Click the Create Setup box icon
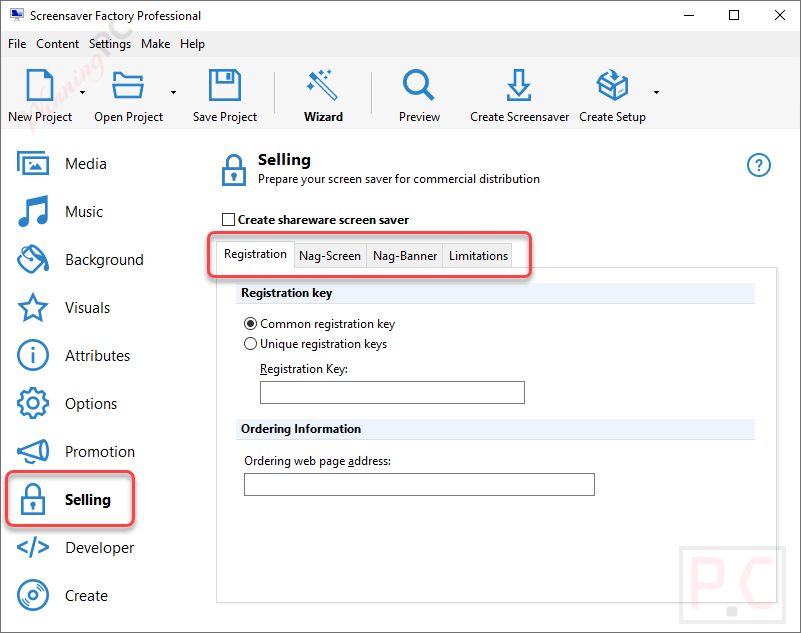The width and height of the screenshot is (801, 633). click(612, 85)
